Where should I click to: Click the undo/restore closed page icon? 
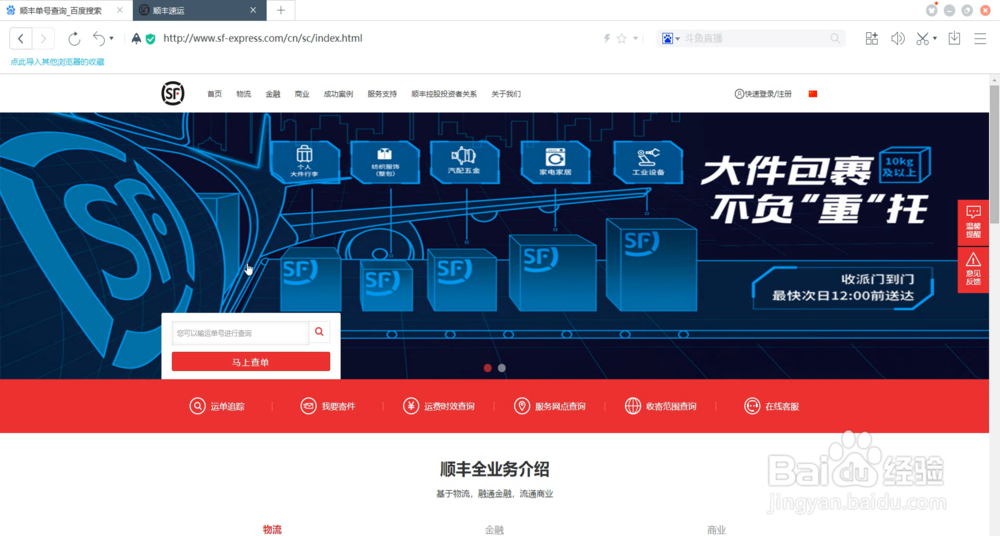pos(98,38)
